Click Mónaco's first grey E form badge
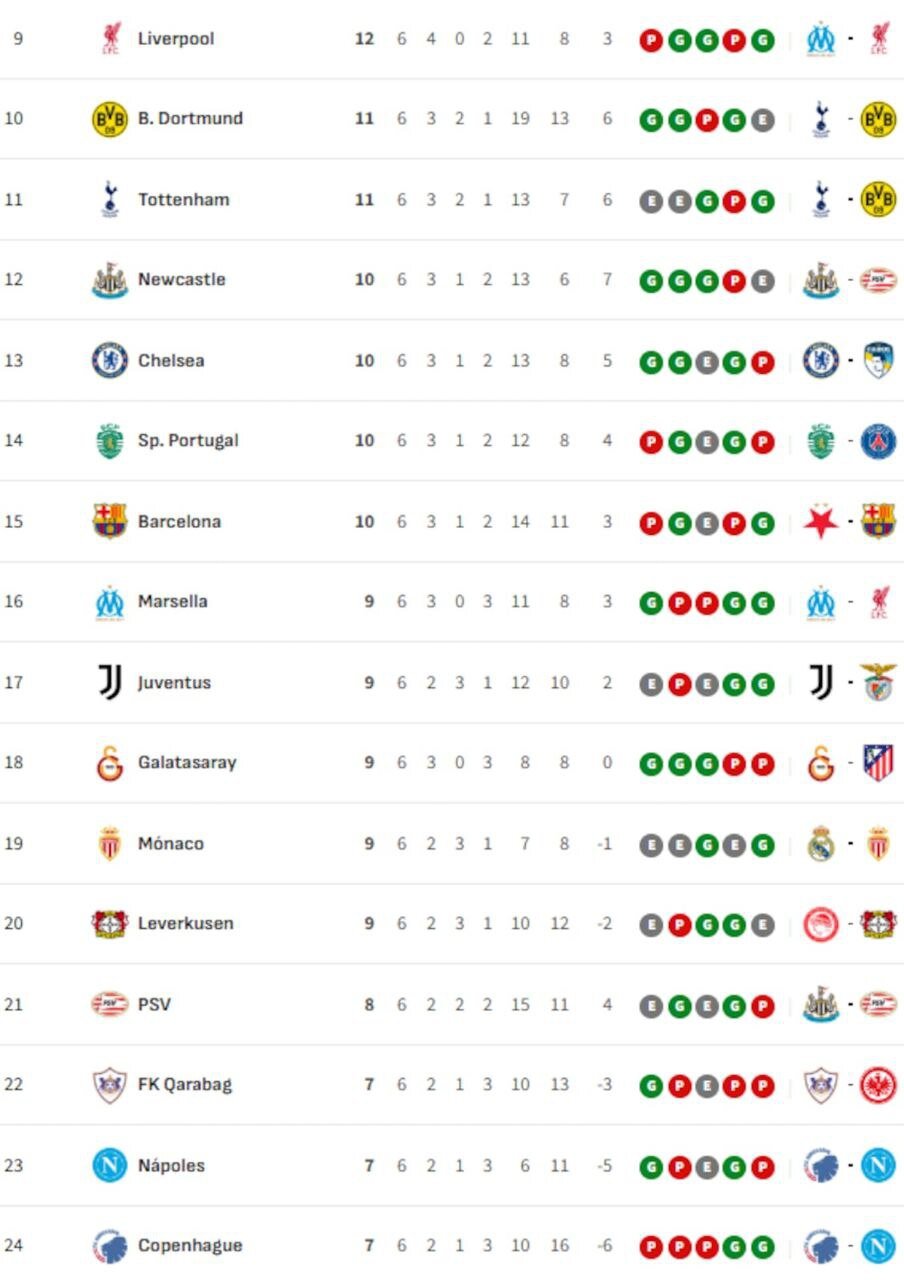This screenshot has height=1280, width=904. click(651, 845)
